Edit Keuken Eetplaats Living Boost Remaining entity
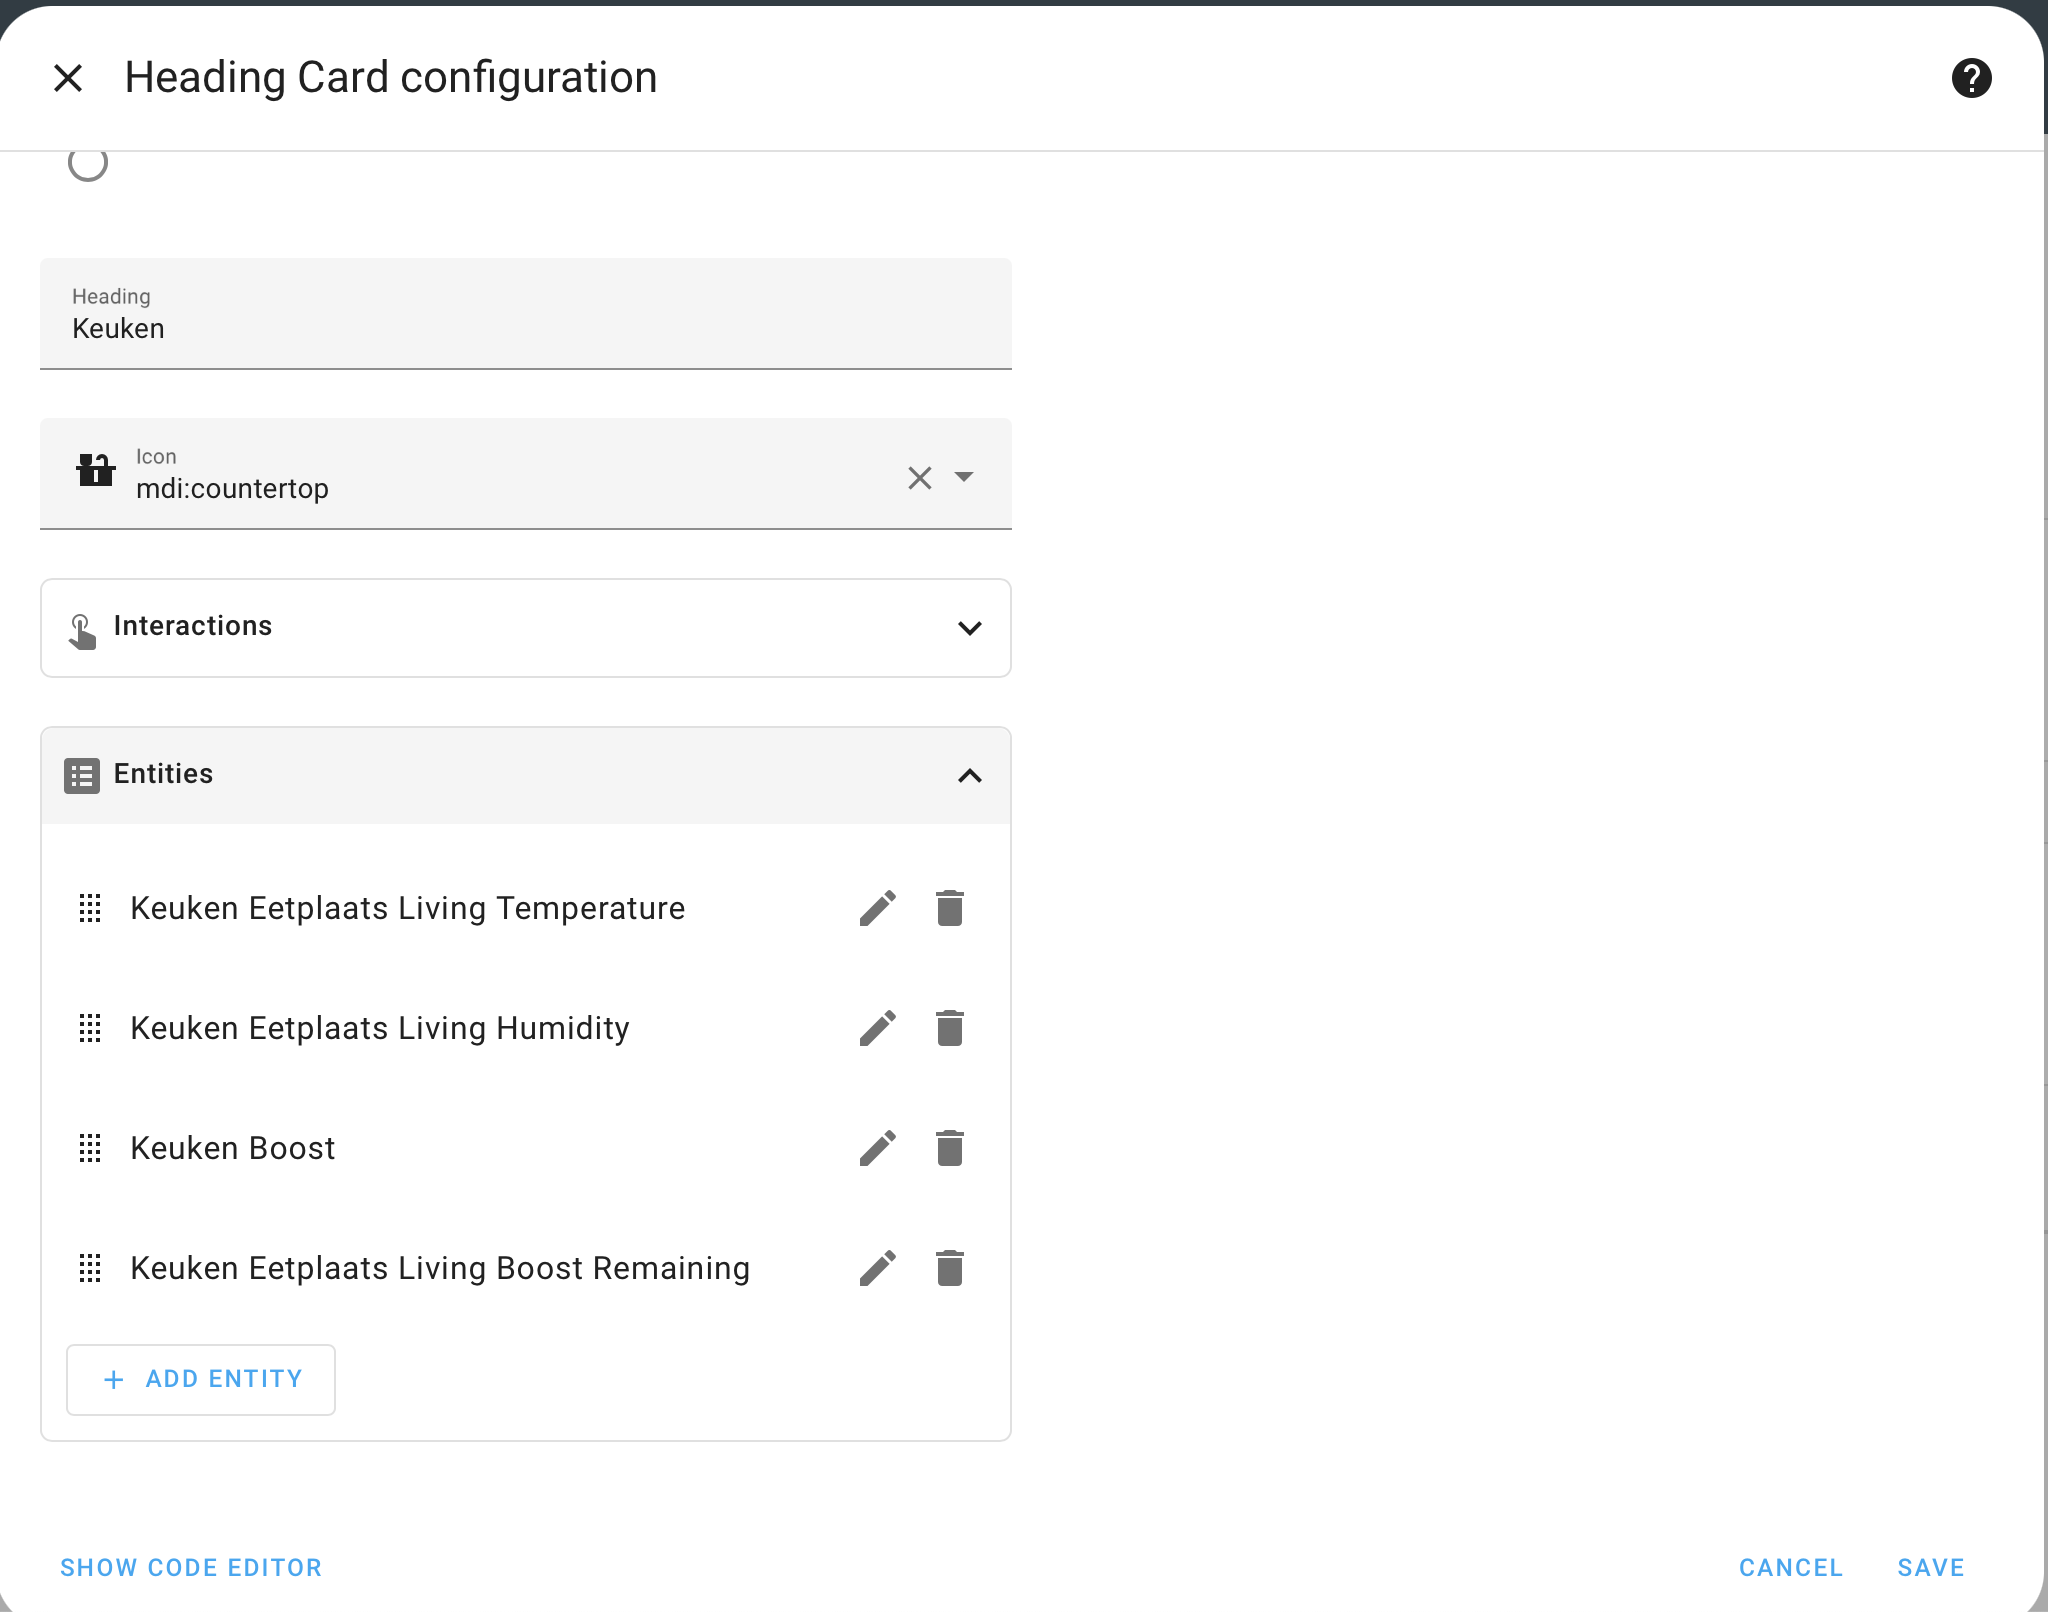The height and width of the screenshot is (1612, 2048). 877,1268
